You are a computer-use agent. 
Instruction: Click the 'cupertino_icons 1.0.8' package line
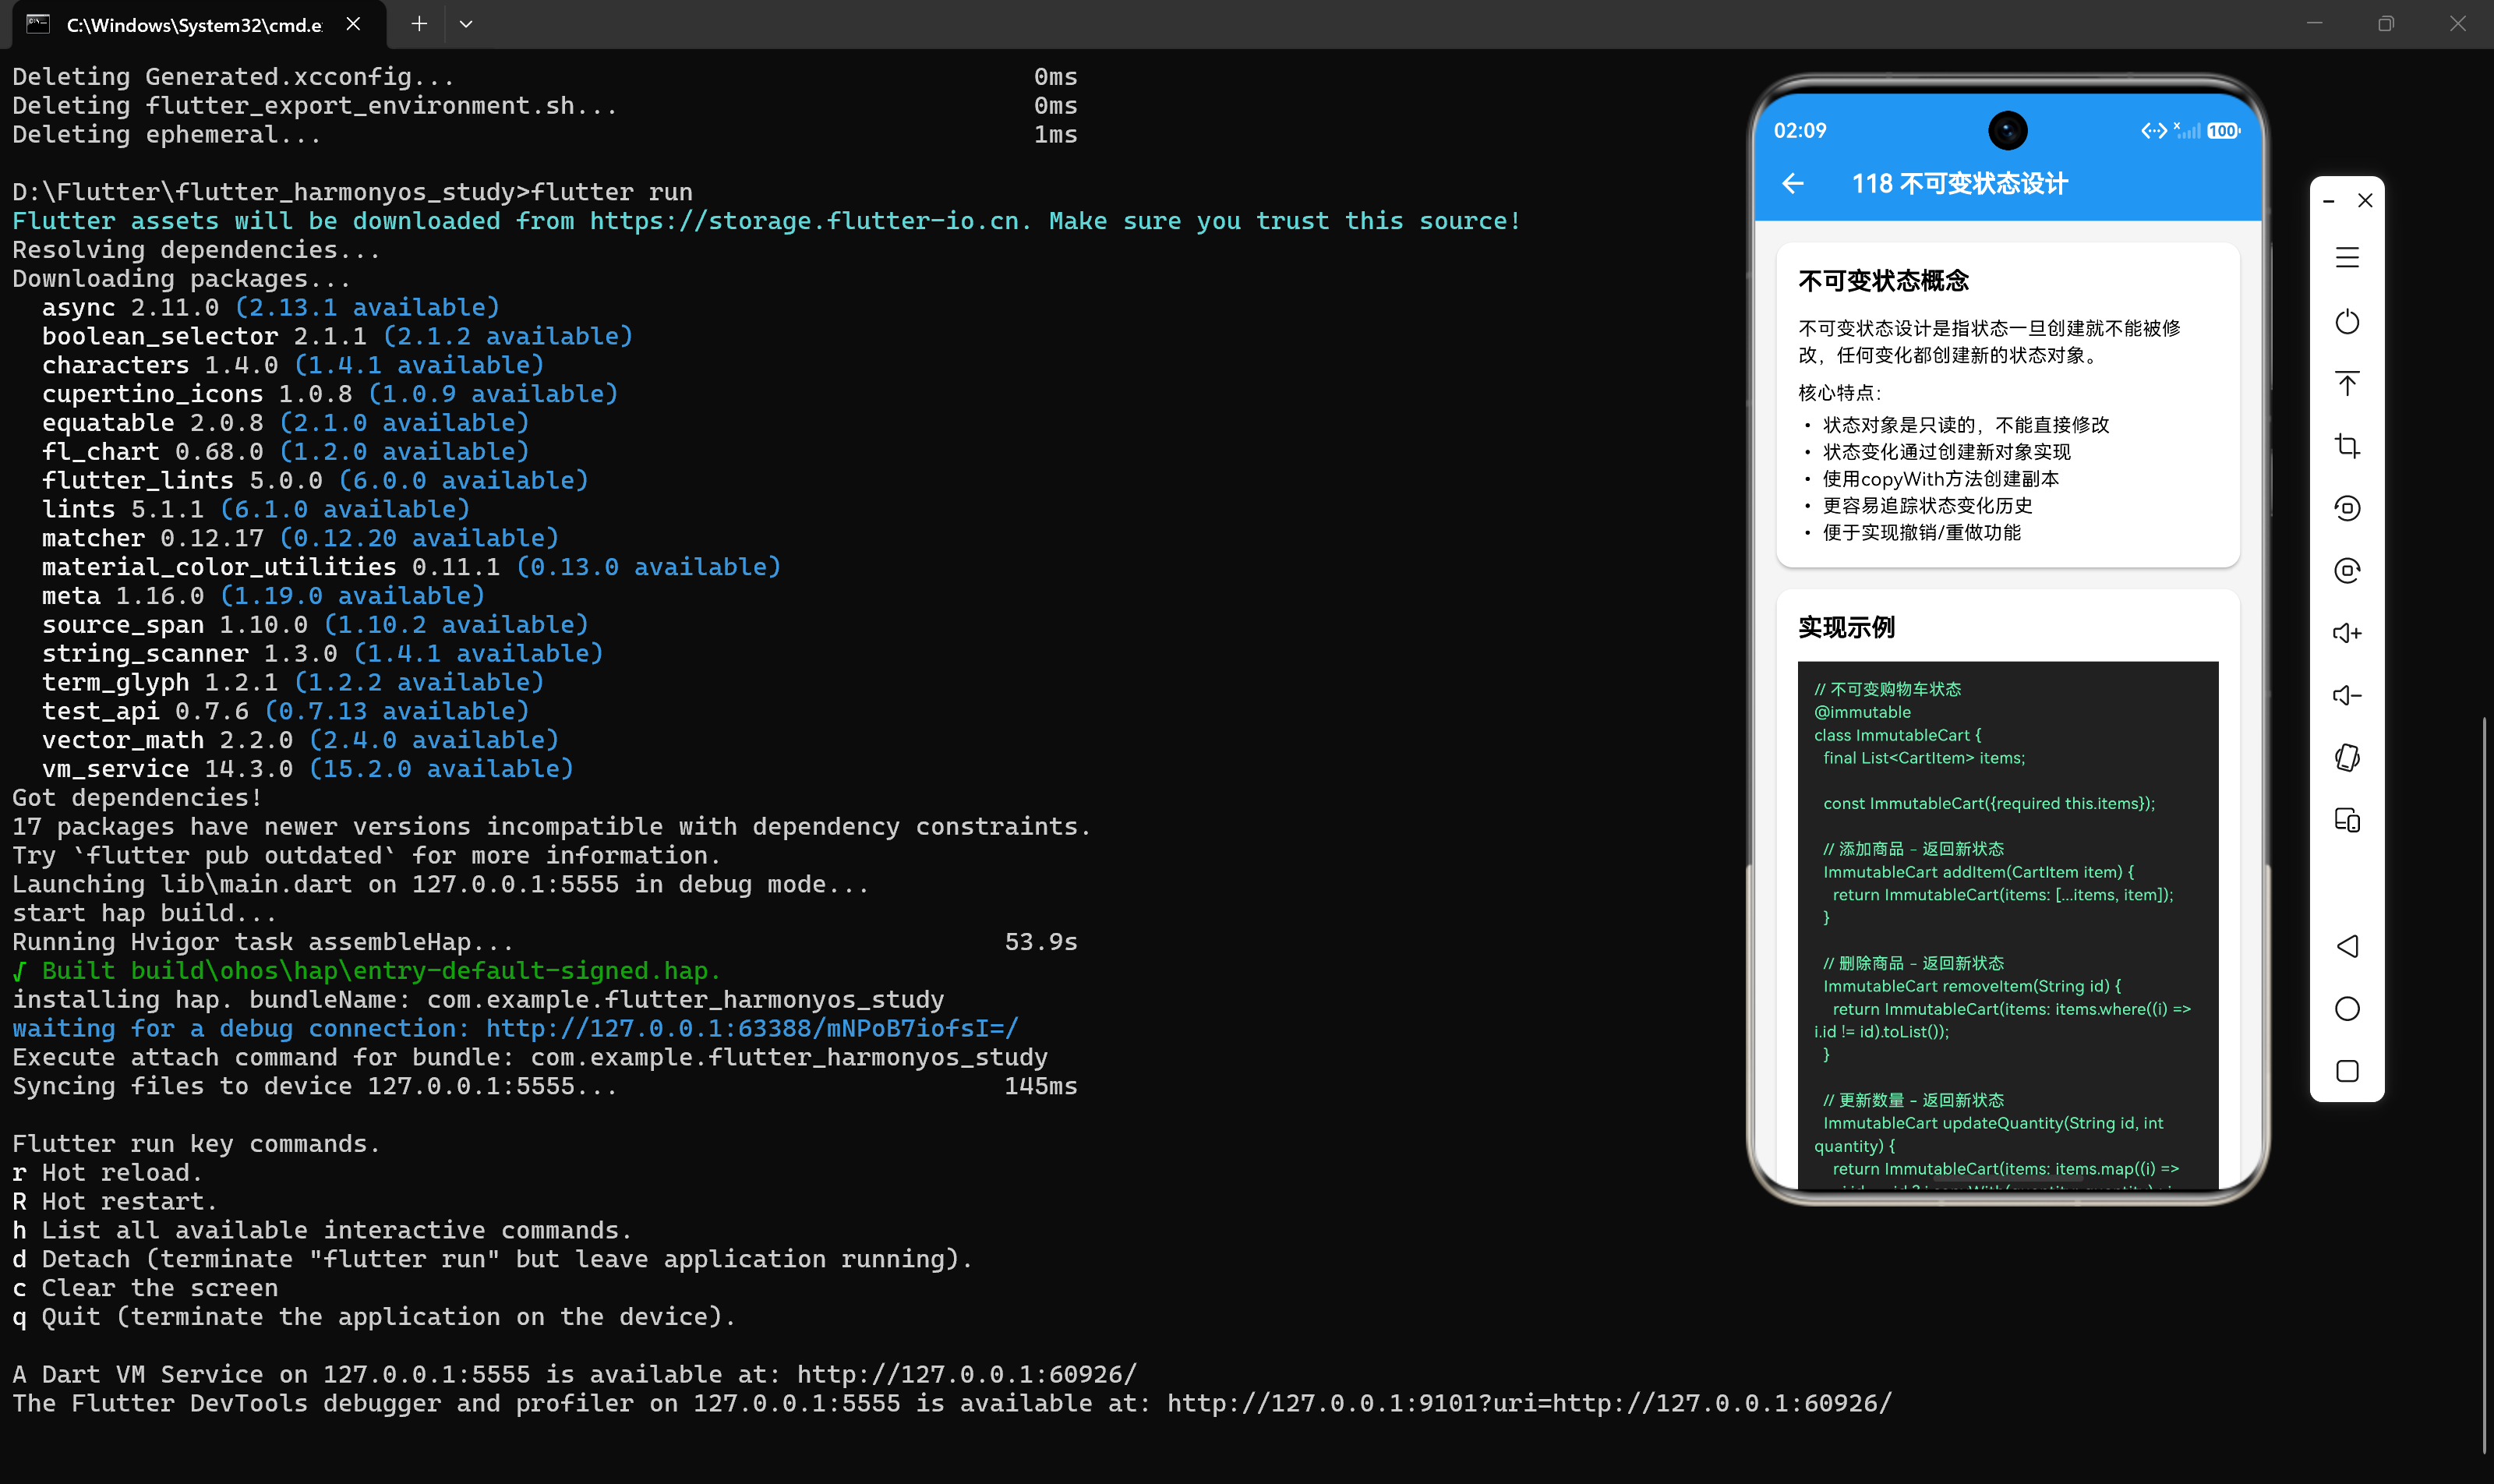pyautogui.click(x=330, y=394)
